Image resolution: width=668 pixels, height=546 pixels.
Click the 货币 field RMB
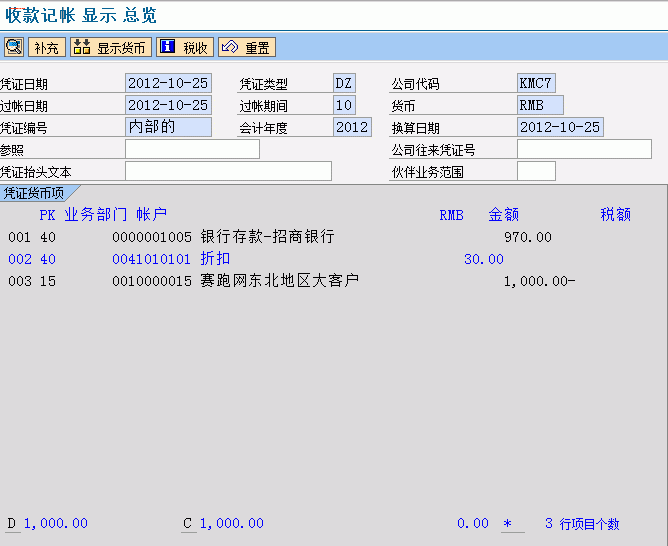pos(540,105)
